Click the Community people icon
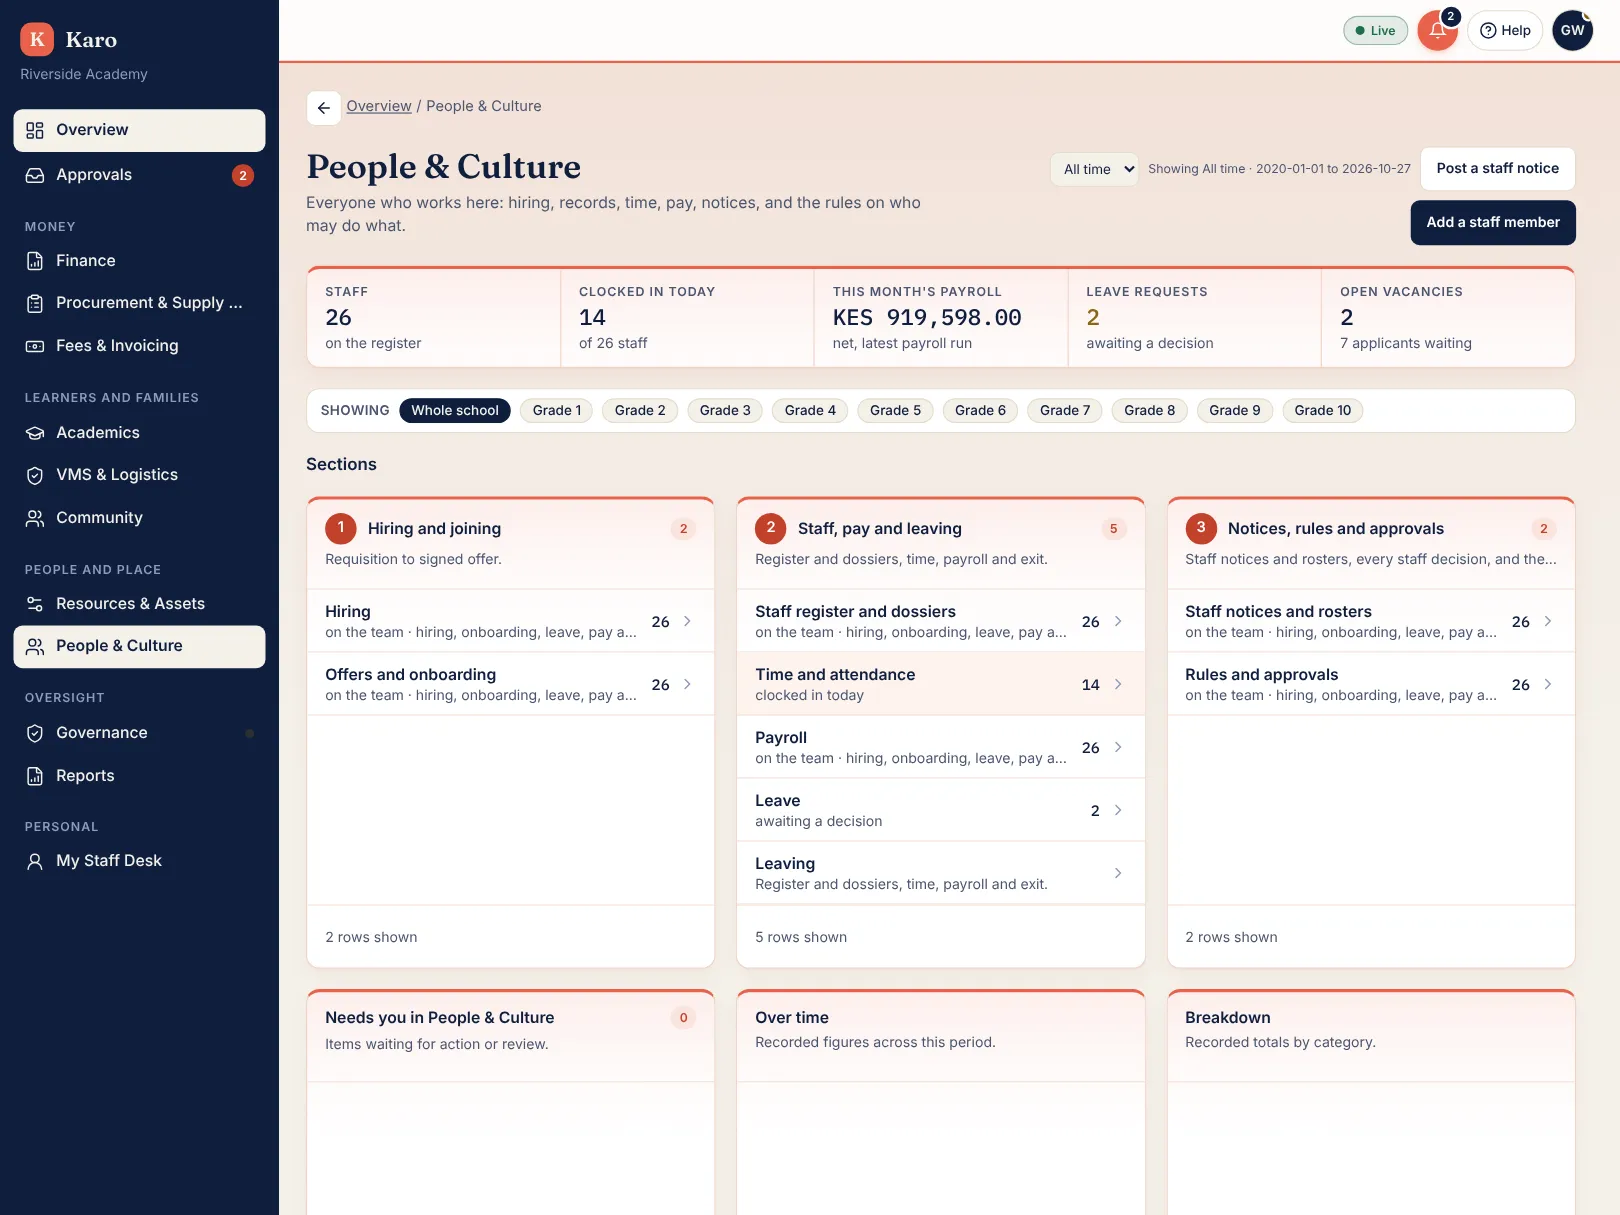The width and height of the screenshot is (1620, 1215). (35, 518)
